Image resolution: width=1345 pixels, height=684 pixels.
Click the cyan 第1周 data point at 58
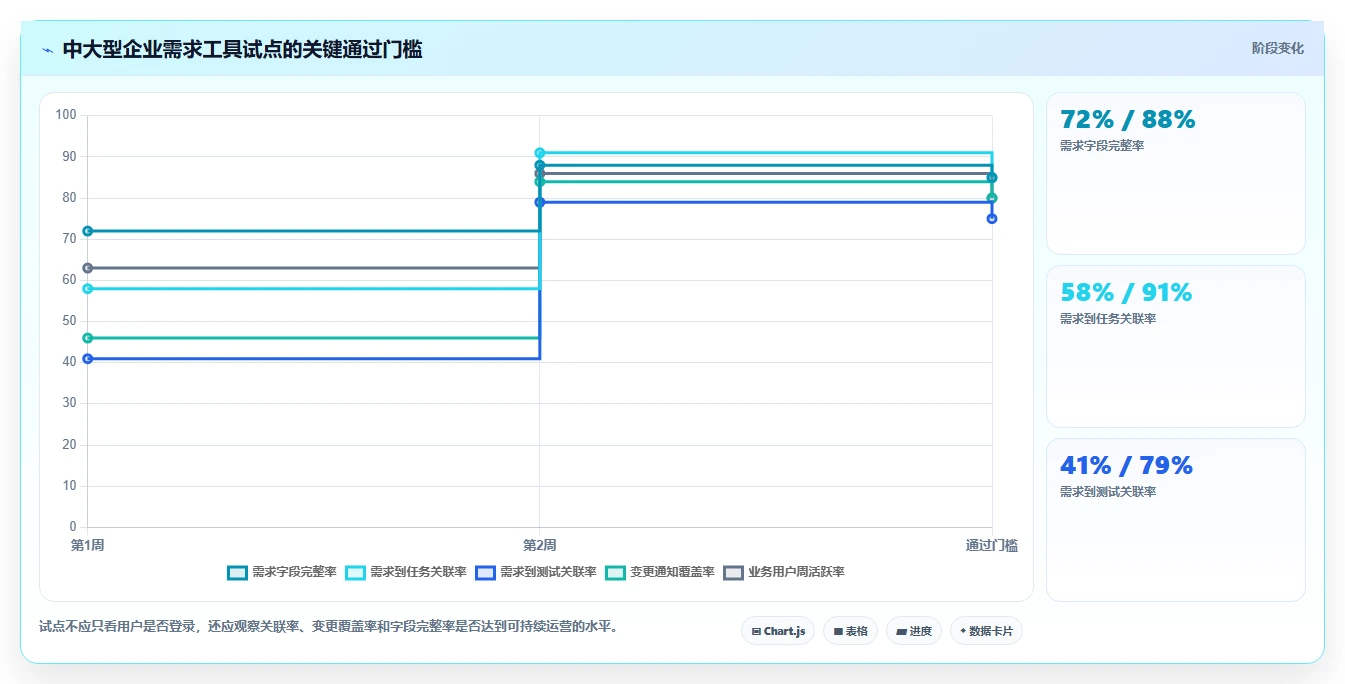tap(88, 289)
